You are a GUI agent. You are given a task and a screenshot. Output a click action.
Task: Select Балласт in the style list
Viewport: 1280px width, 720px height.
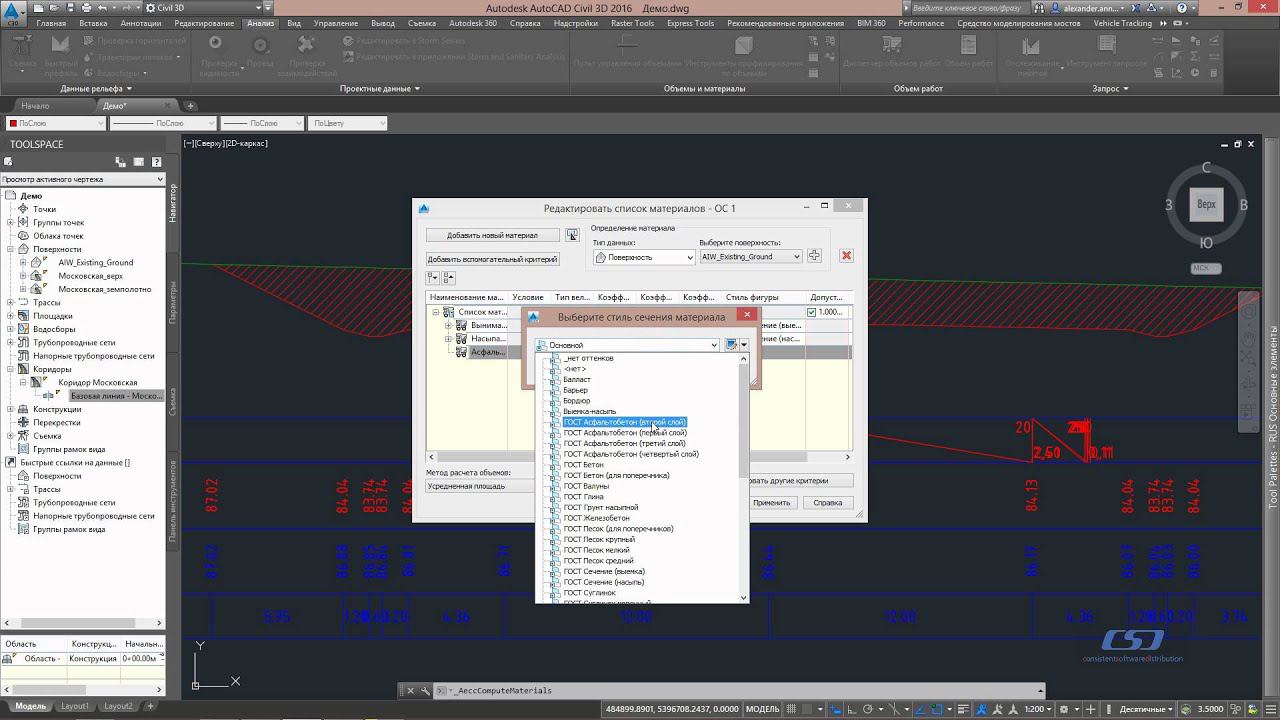pos(577,380)
